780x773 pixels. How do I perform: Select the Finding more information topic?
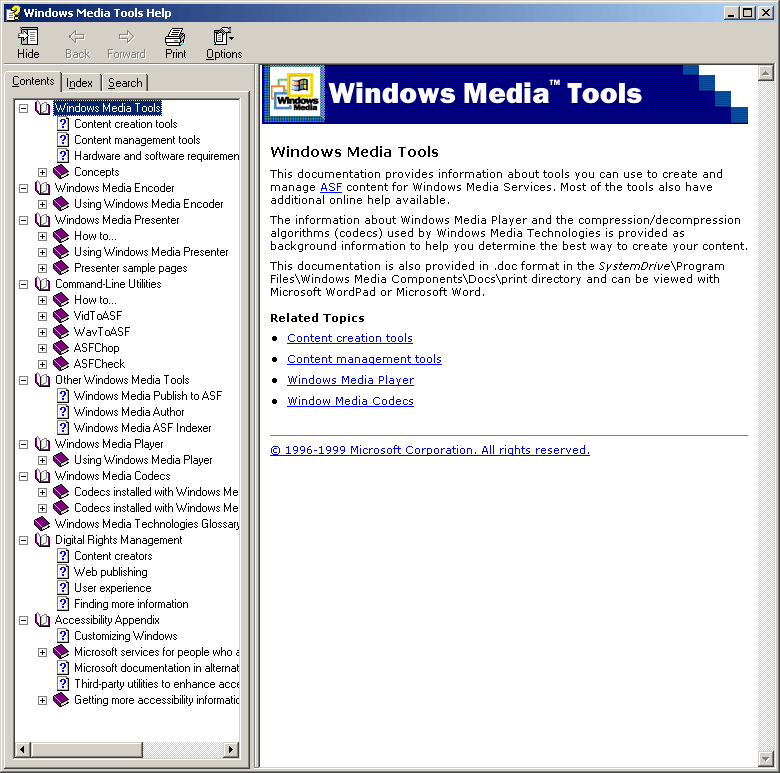[x=131, y=604]
